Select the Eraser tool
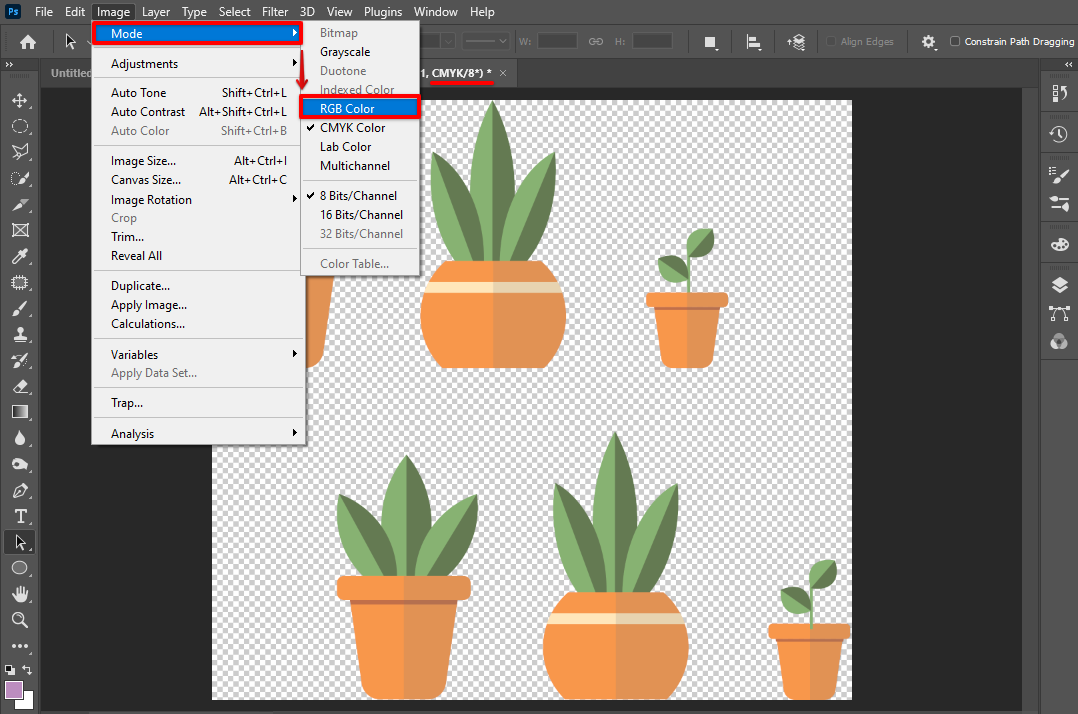The width and height of the screenshot is (1078, 714). 19,386
